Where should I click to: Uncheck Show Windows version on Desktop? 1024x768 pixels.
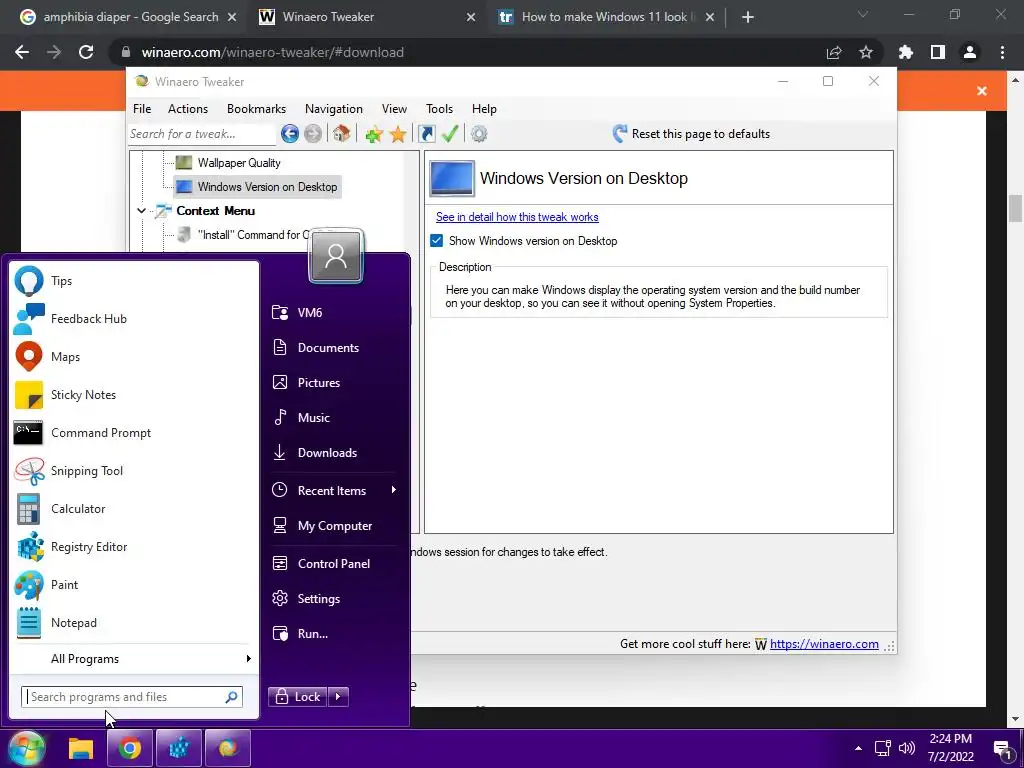point(437,241)
